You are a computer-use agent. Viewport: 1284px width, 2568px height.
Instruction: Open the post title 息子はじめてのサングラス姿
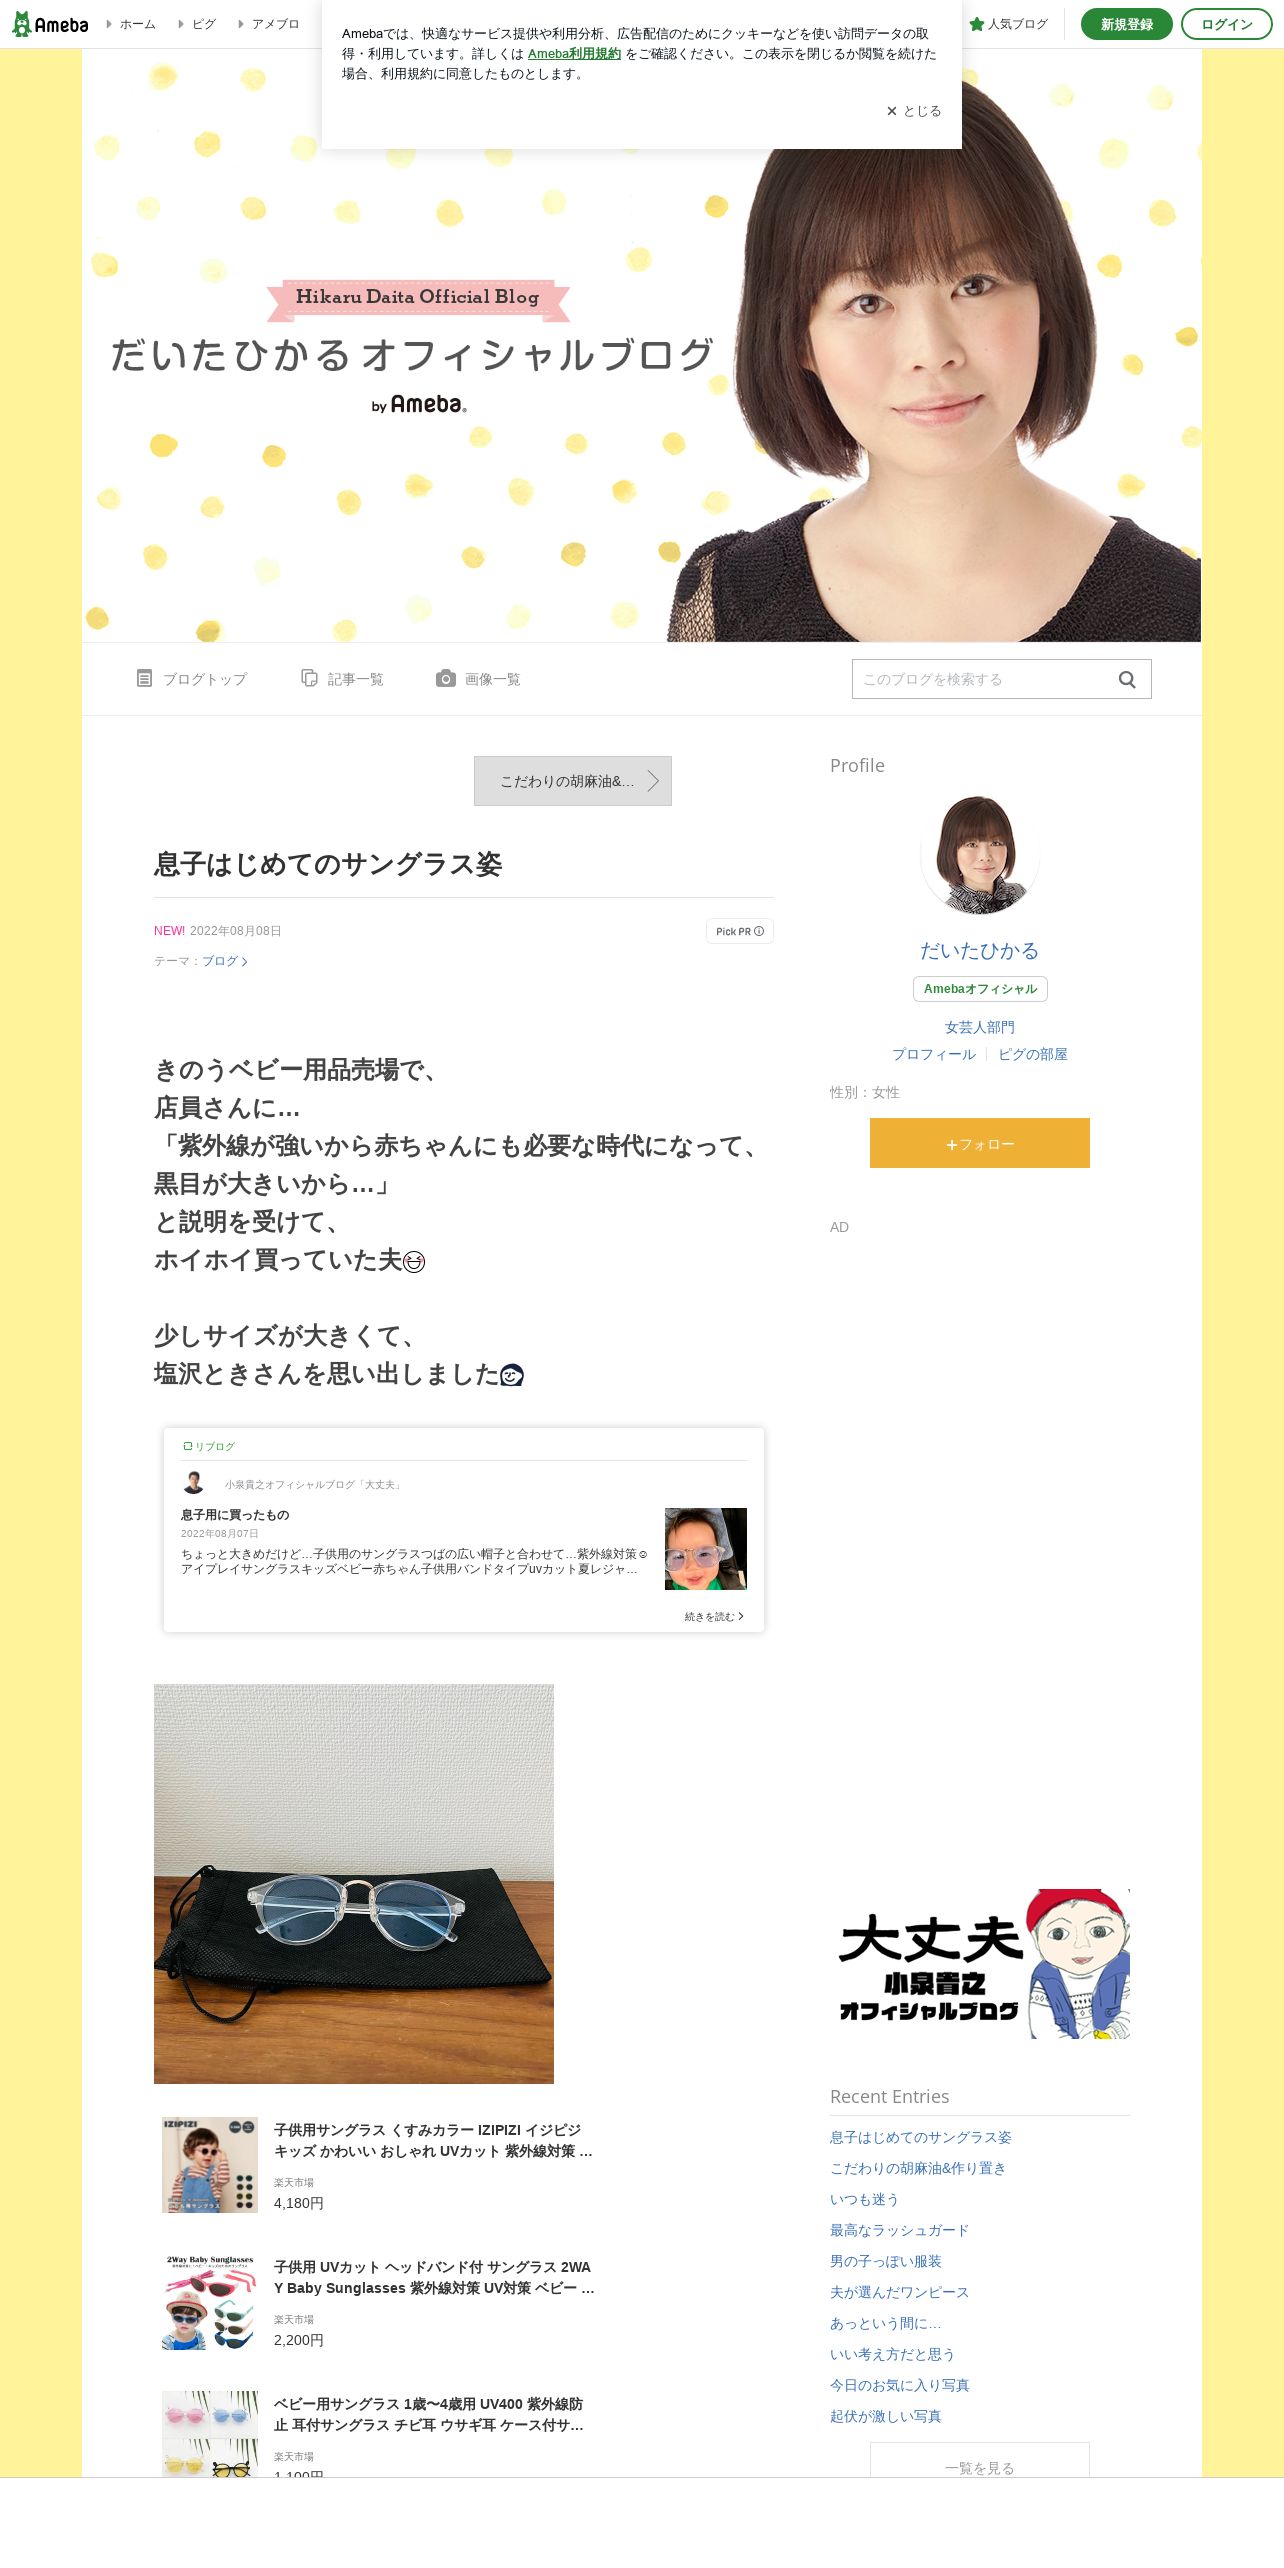coord(328,864)
